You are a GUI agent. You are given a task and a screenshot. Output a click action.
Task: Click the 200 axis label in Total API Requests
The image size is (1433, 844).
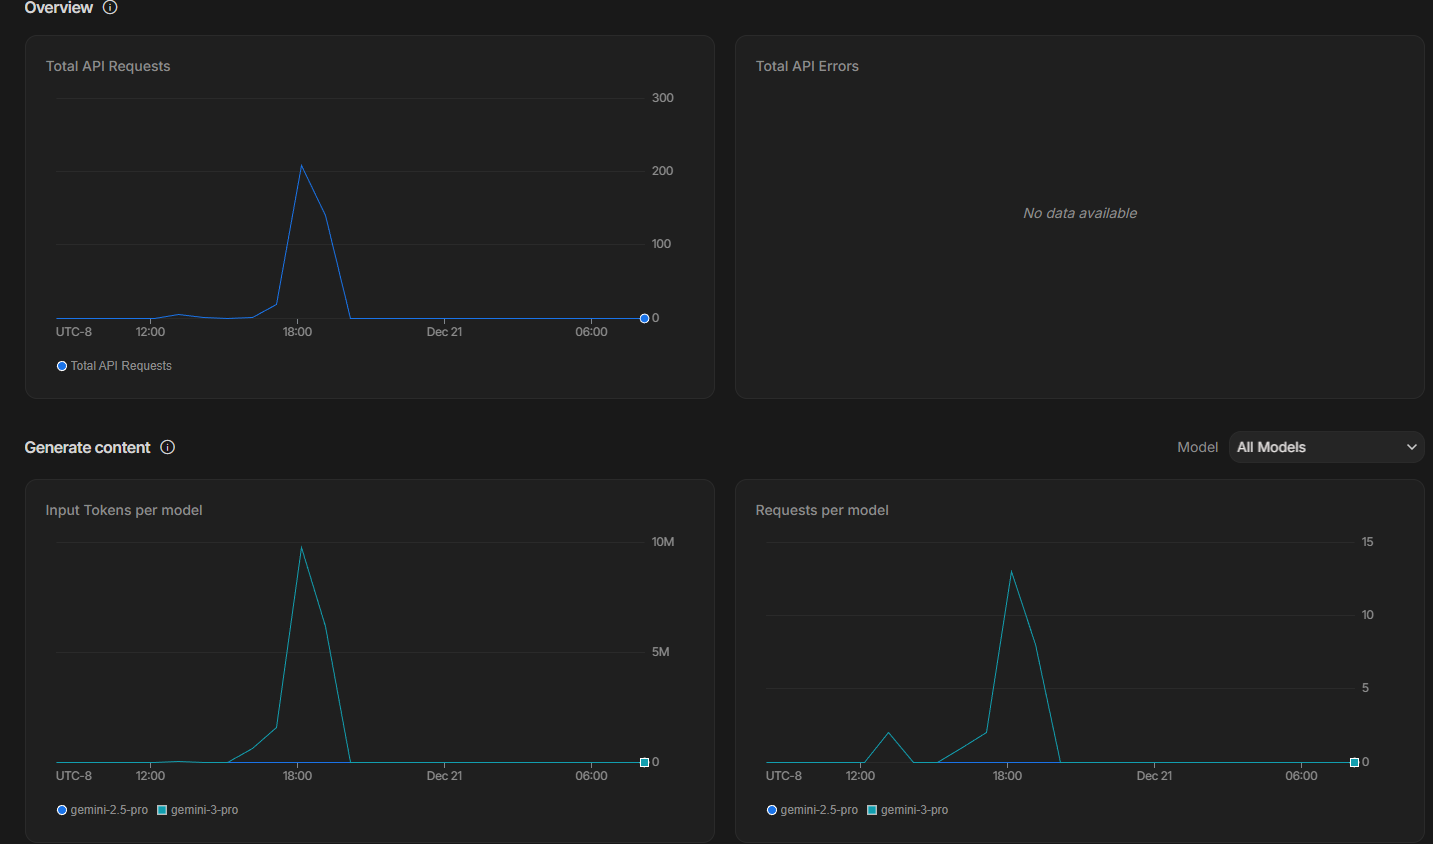(662, 171)
